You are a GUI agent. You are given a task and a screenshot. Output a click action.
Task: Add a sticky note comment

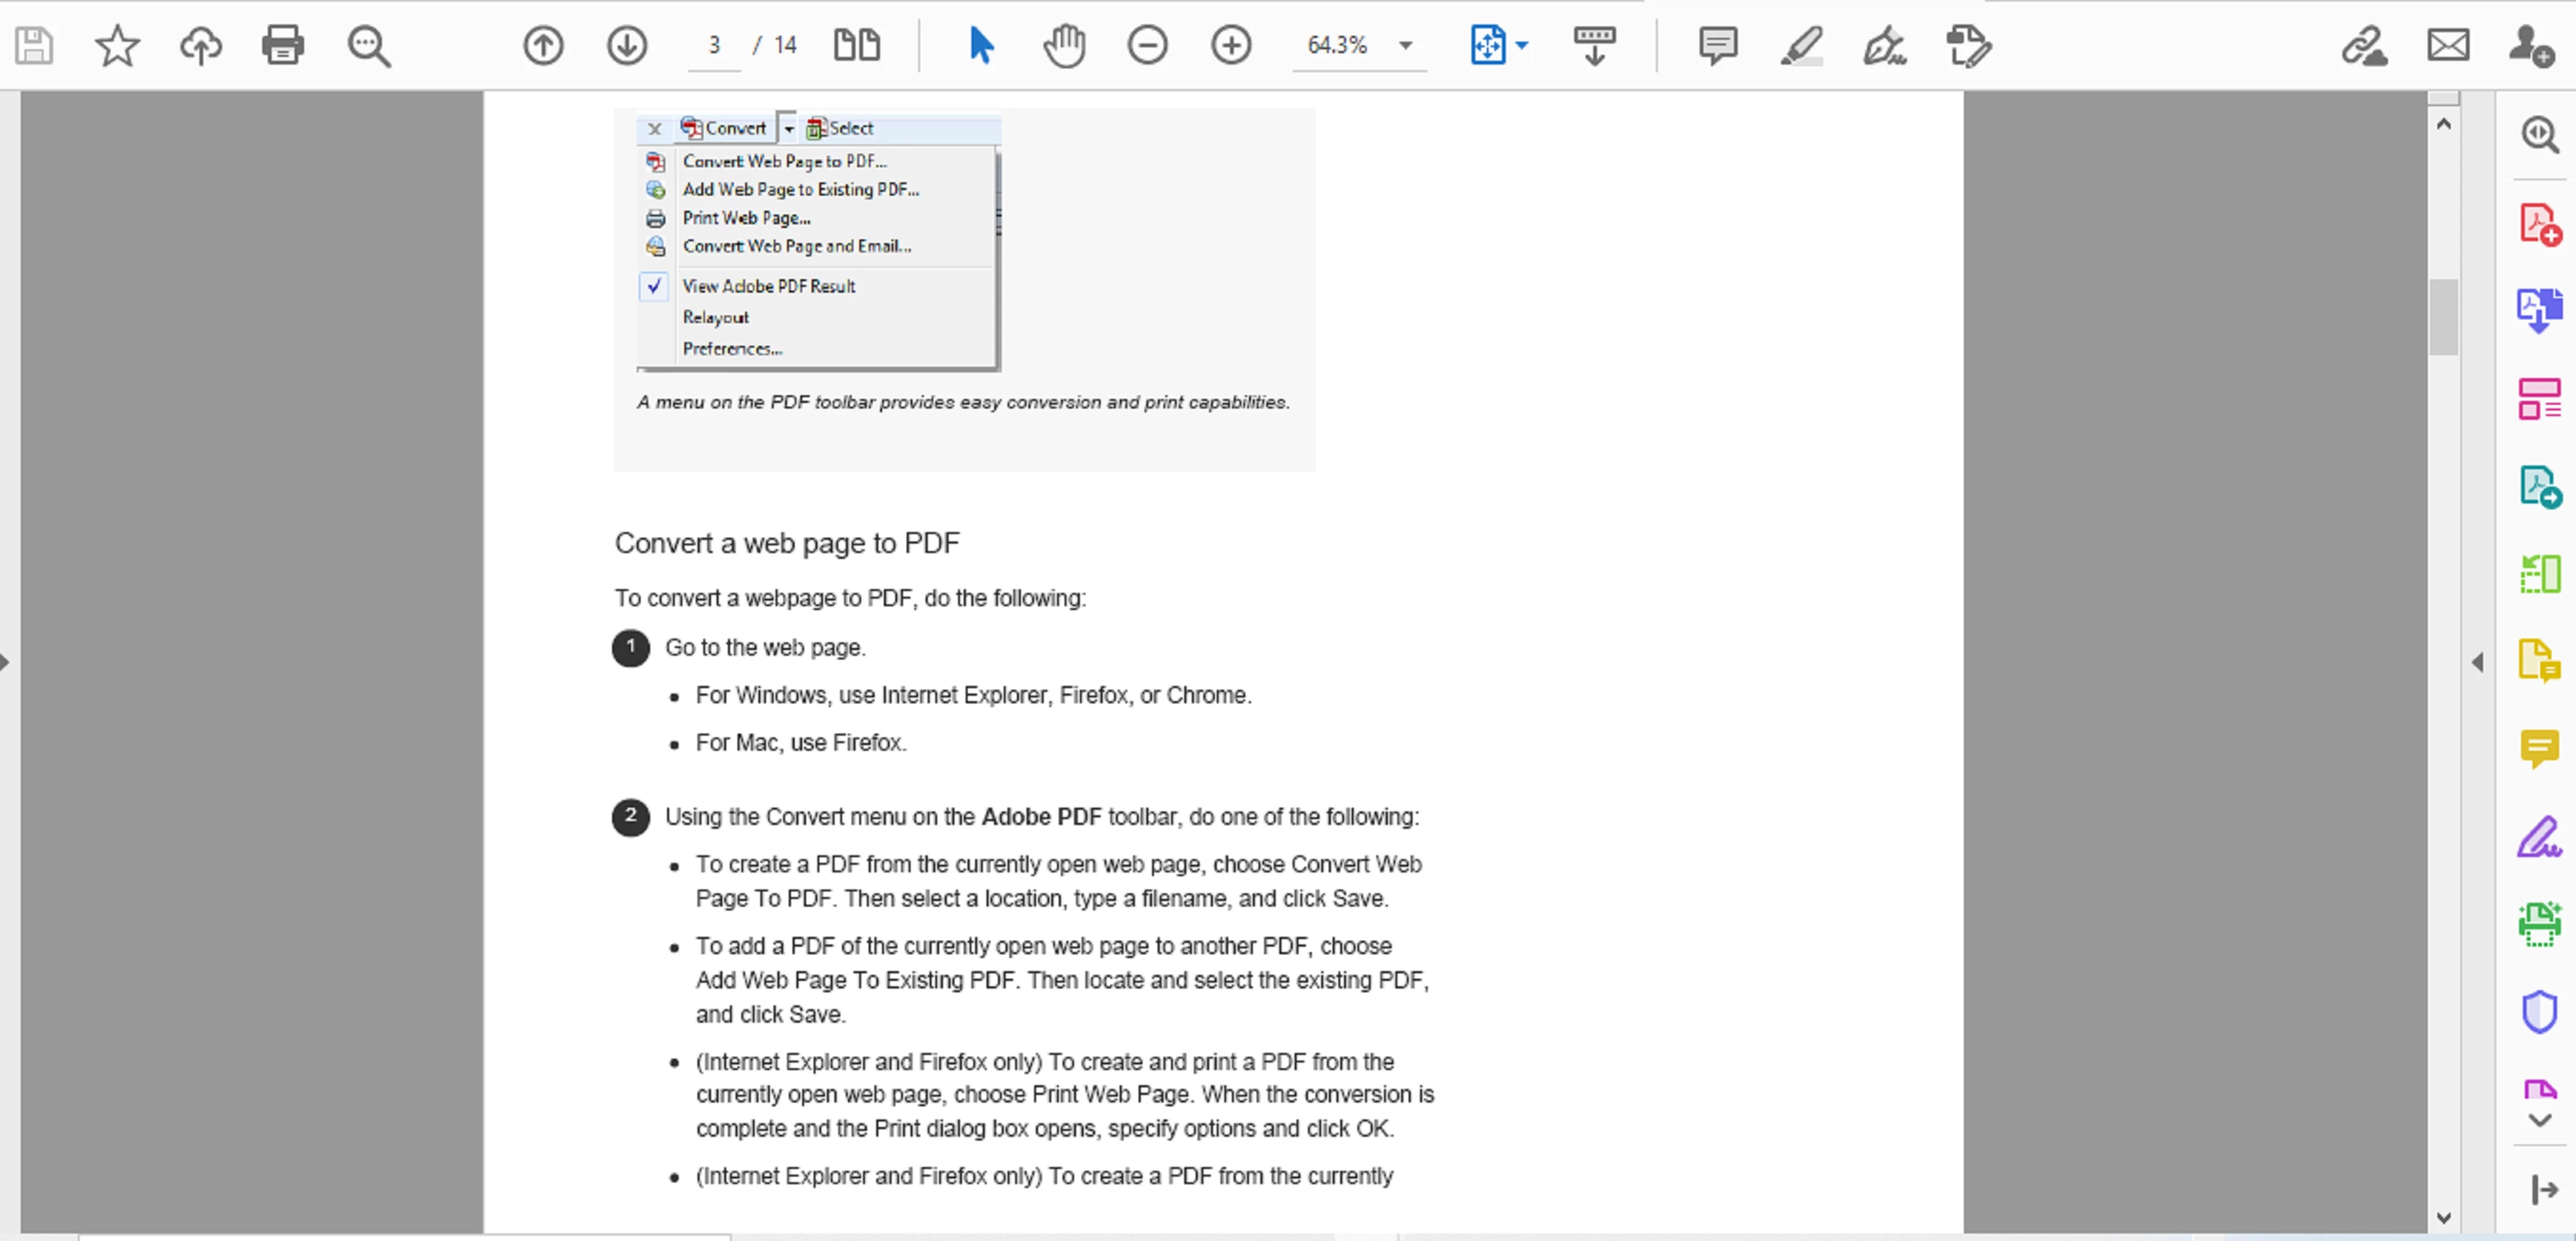click(x=1717, y=45)
